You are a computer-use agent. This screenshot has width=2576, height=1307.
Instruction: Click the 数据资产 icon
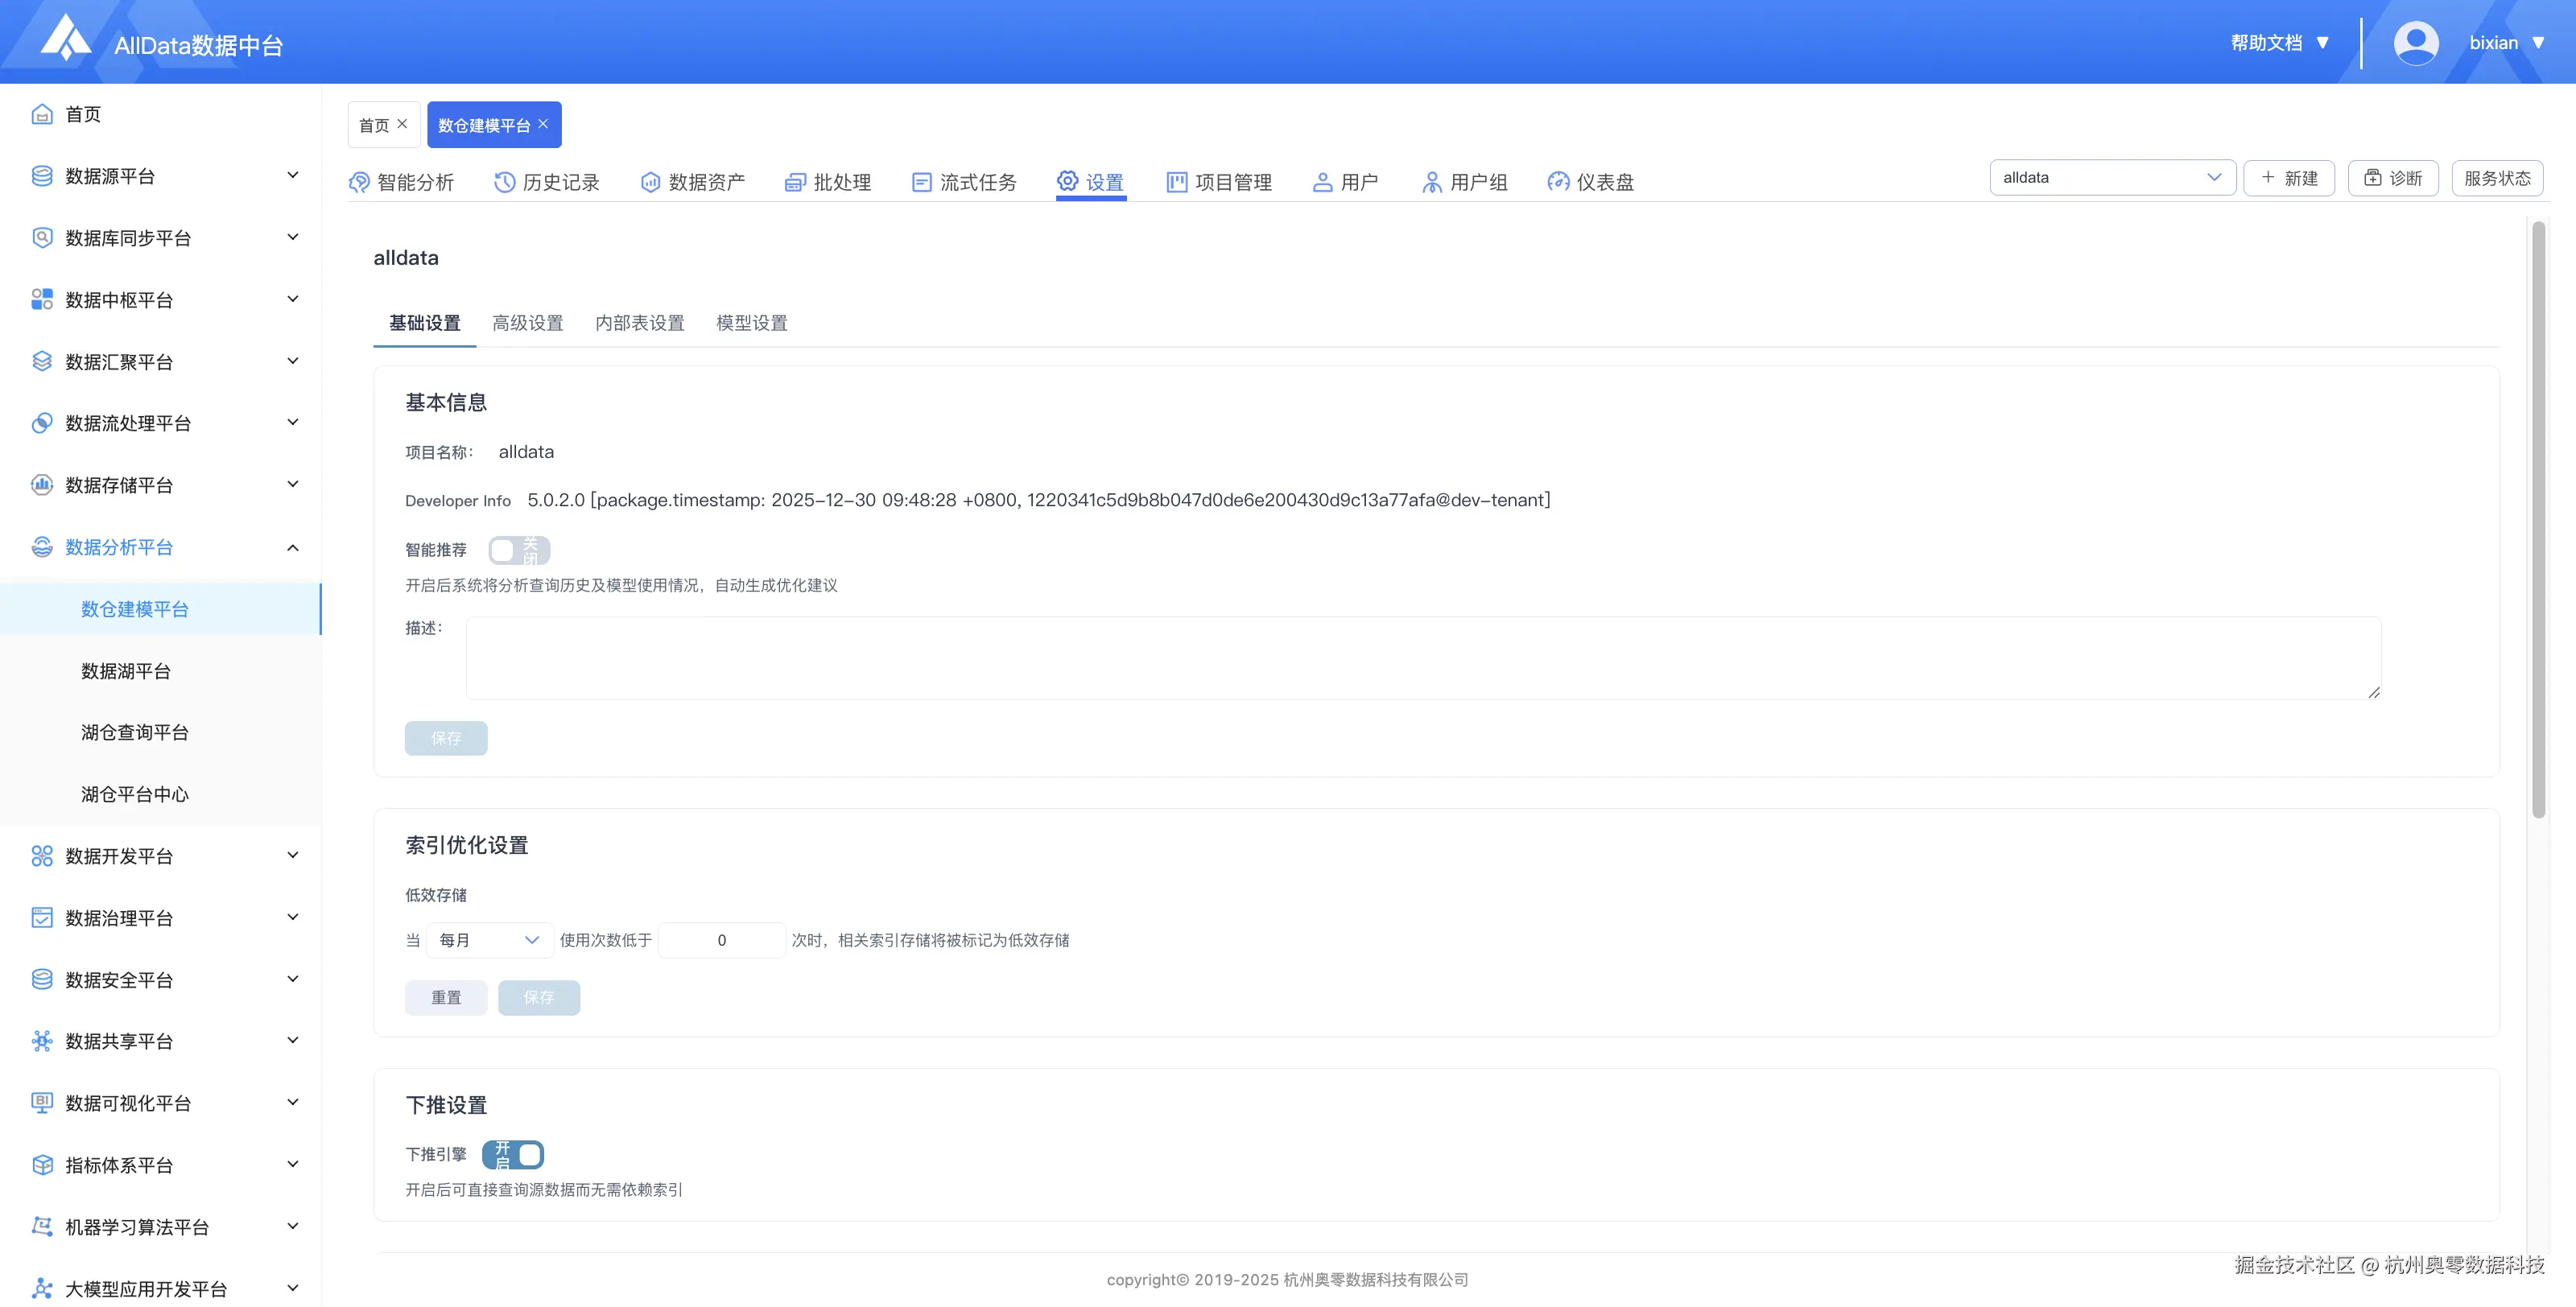(x=650, y=182)
